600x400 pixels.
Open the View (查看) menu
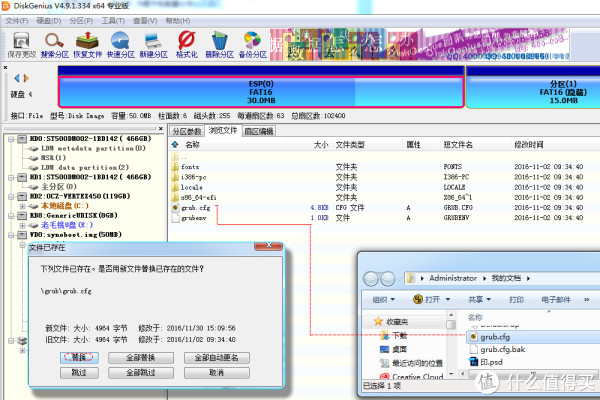coord(145,21)
